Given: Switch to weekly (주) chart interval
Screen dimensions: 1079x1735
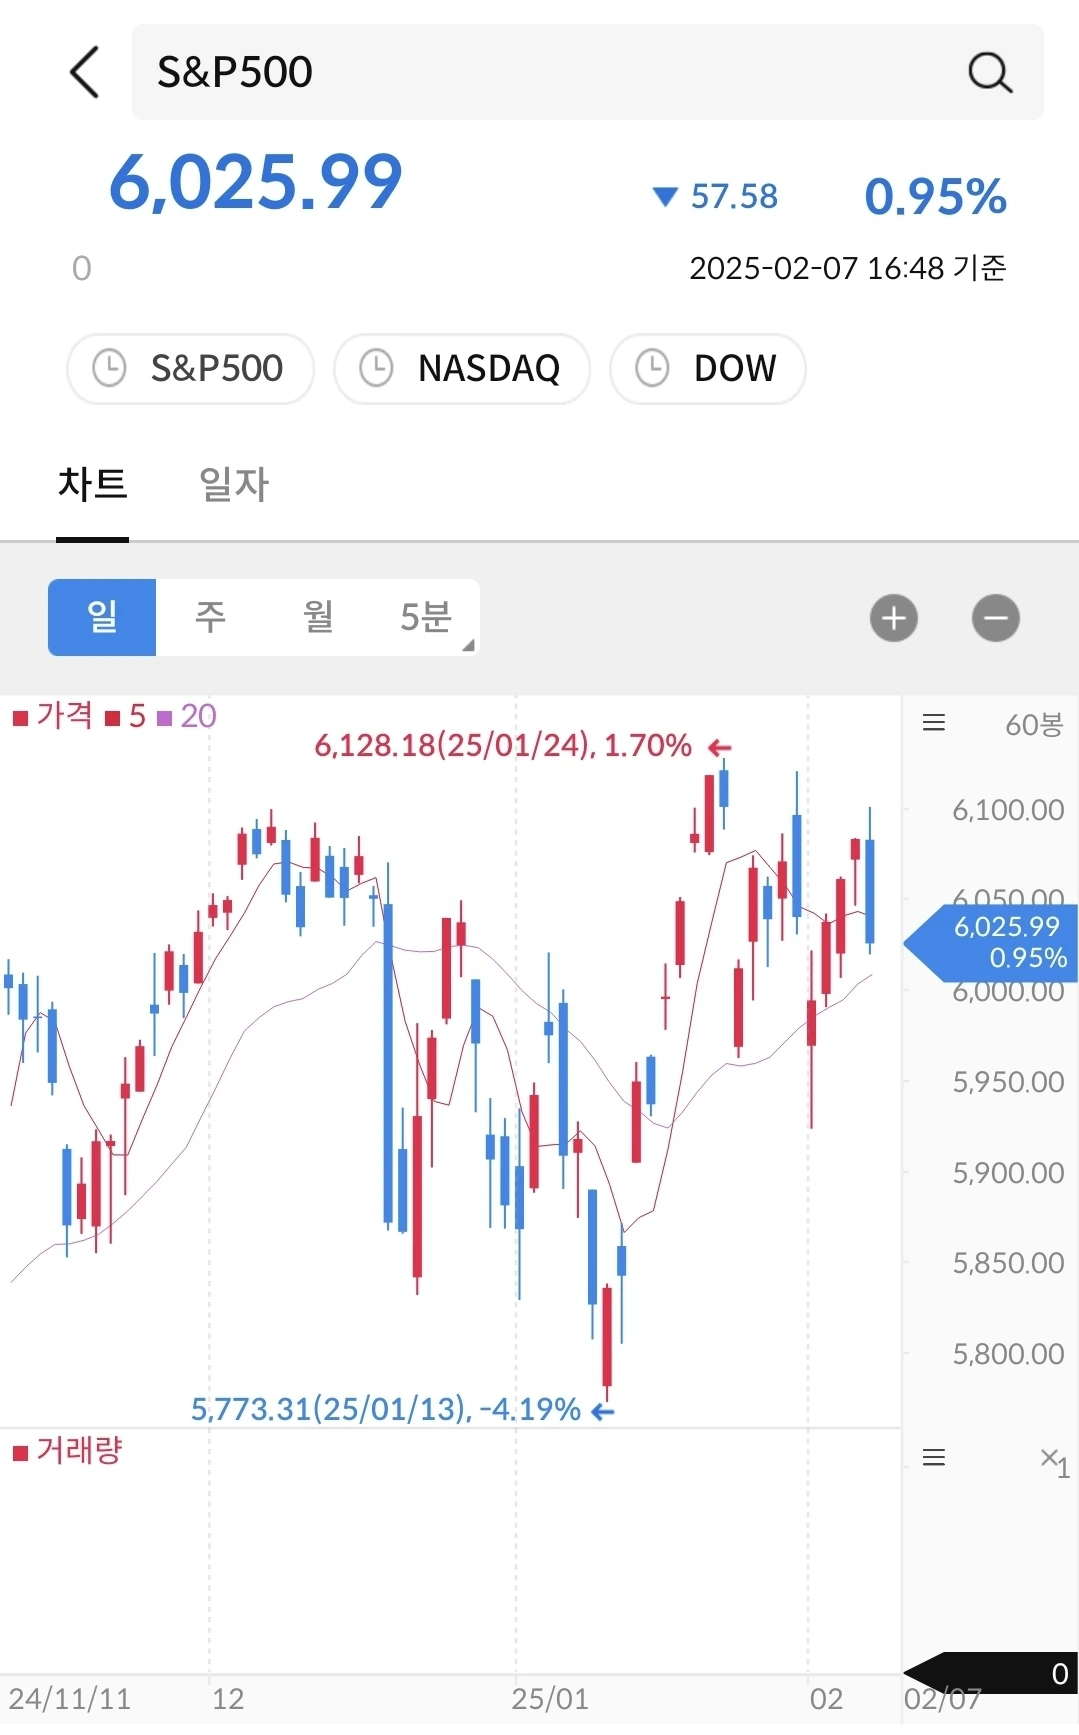Looking at the screenshot, I should [x=210, y=617].
